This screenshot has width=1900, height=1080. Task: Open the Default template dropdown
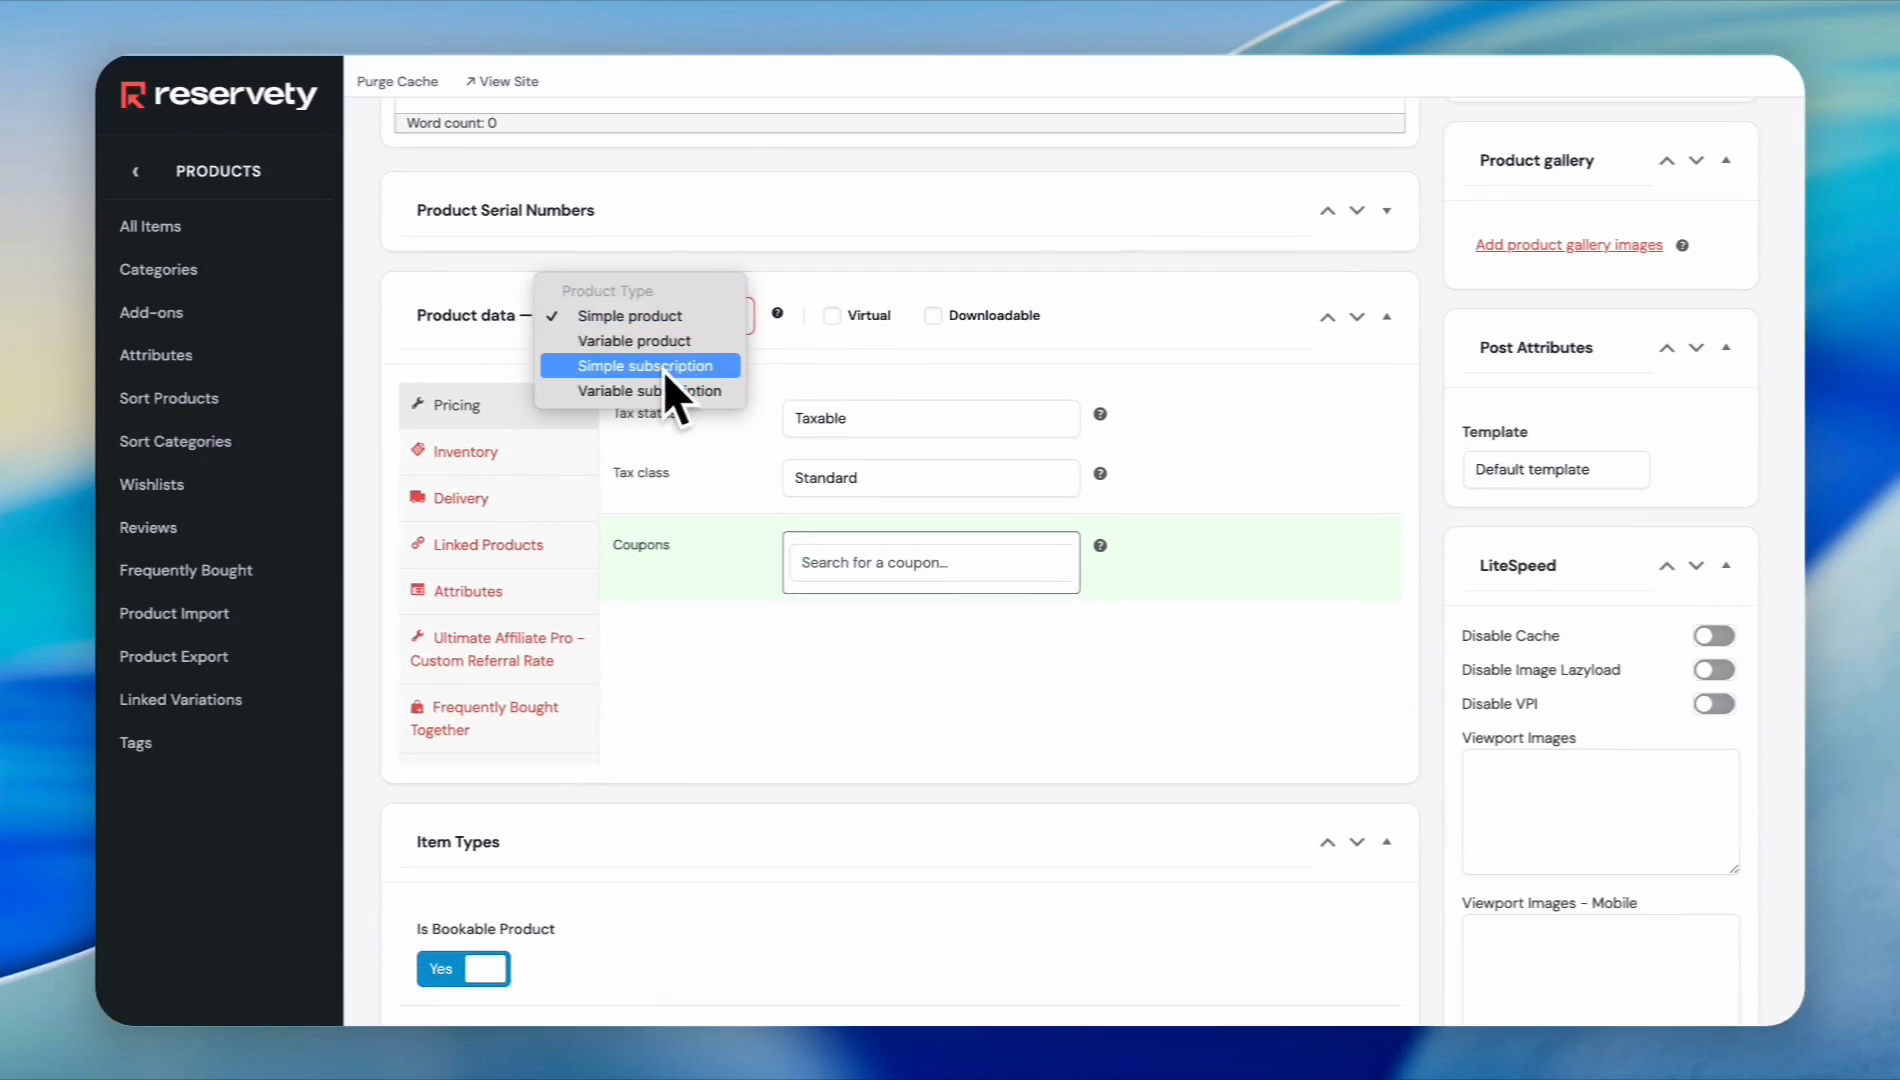(1555, 470)
